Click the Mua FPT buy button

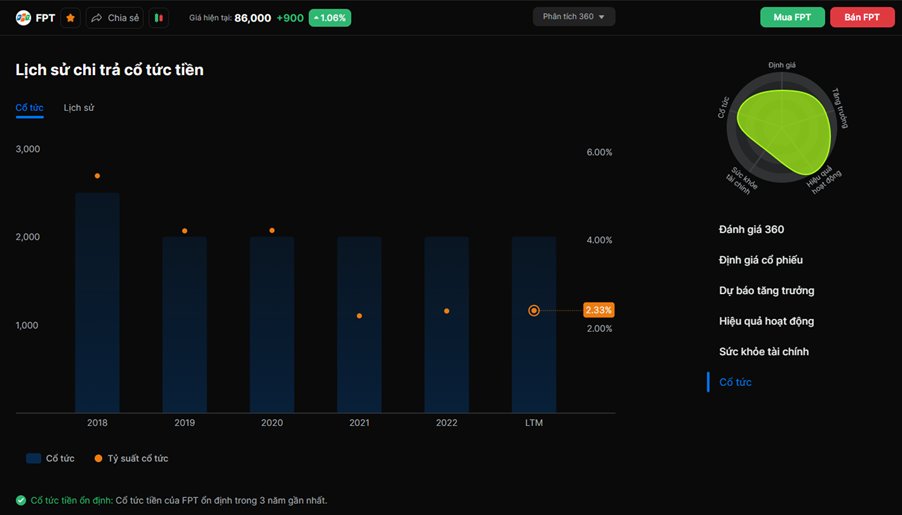792,17
